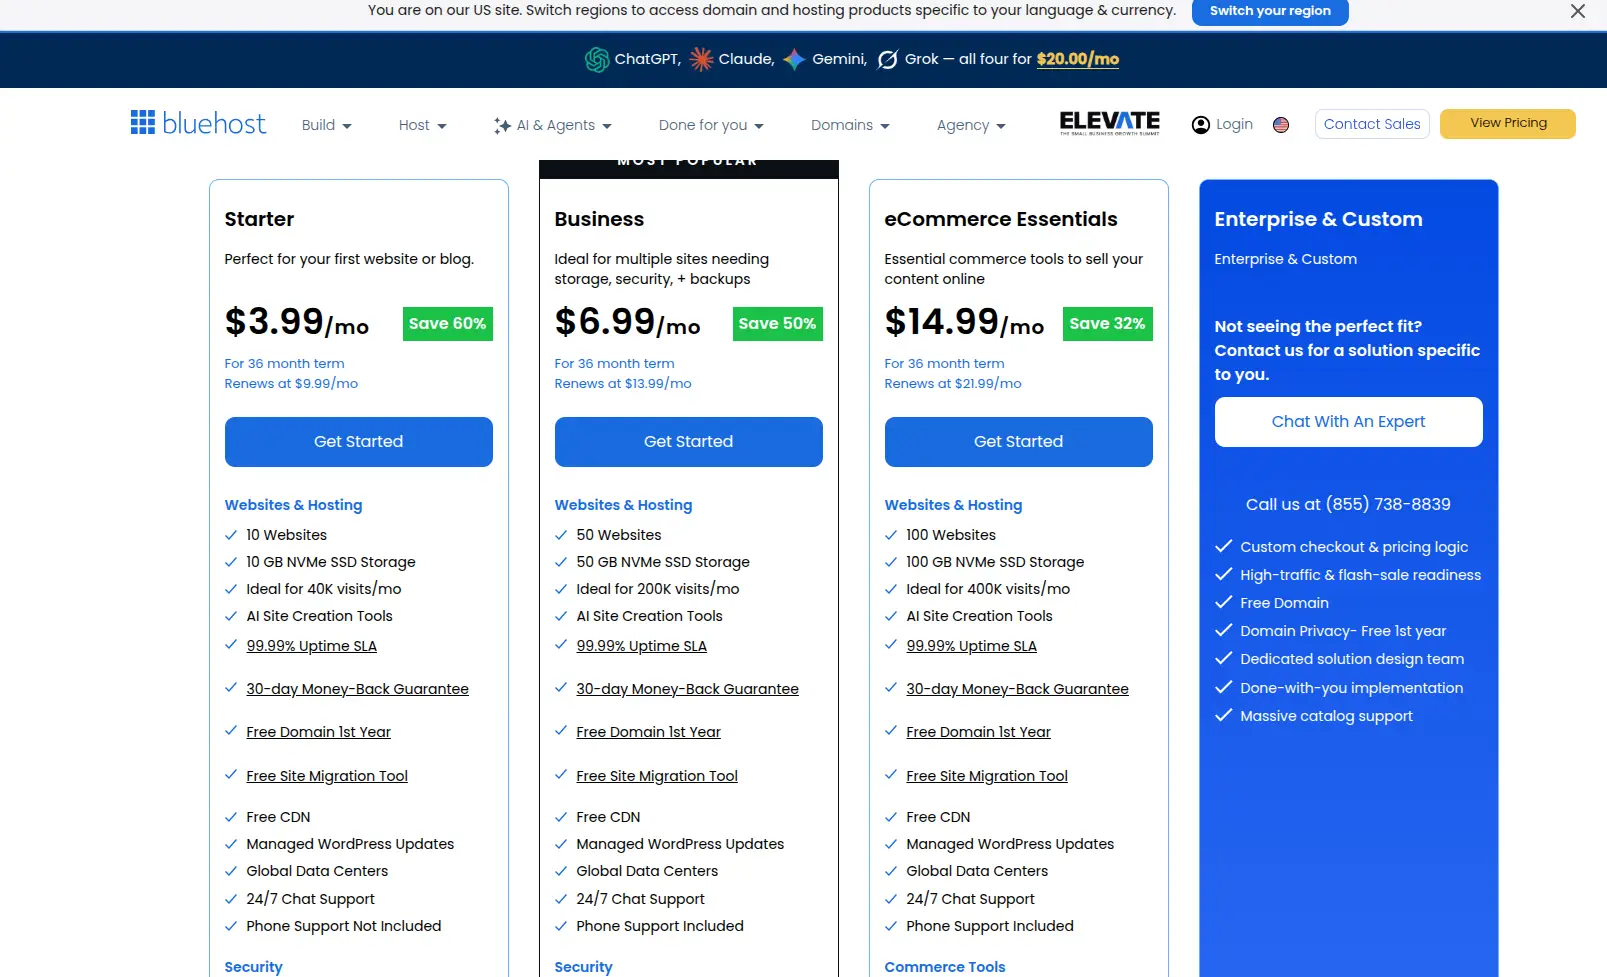Click Call us at (855) 738-8839
This screenshot has height=977, width=1607.
(x=1348, y=504)
